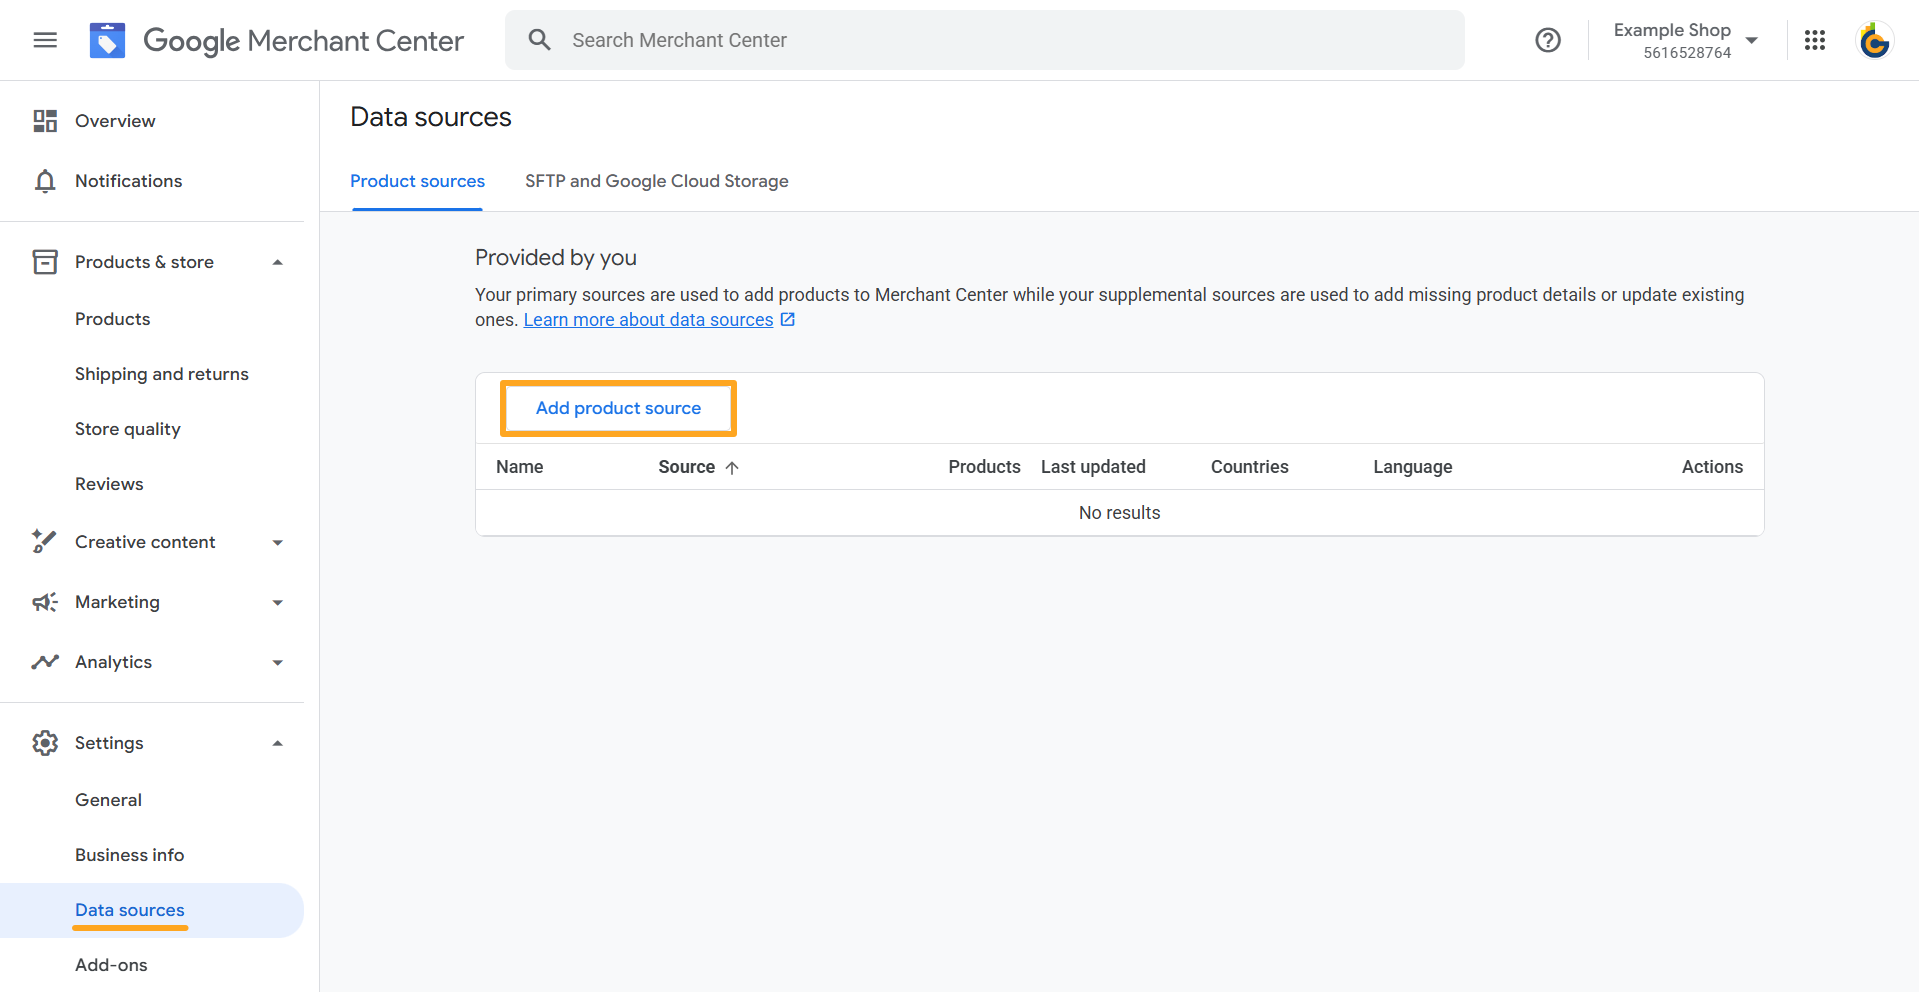Viewport: 1919px width, 992px height.
Task: Click the Marketing megaphone icon
Action: (45, 602)
